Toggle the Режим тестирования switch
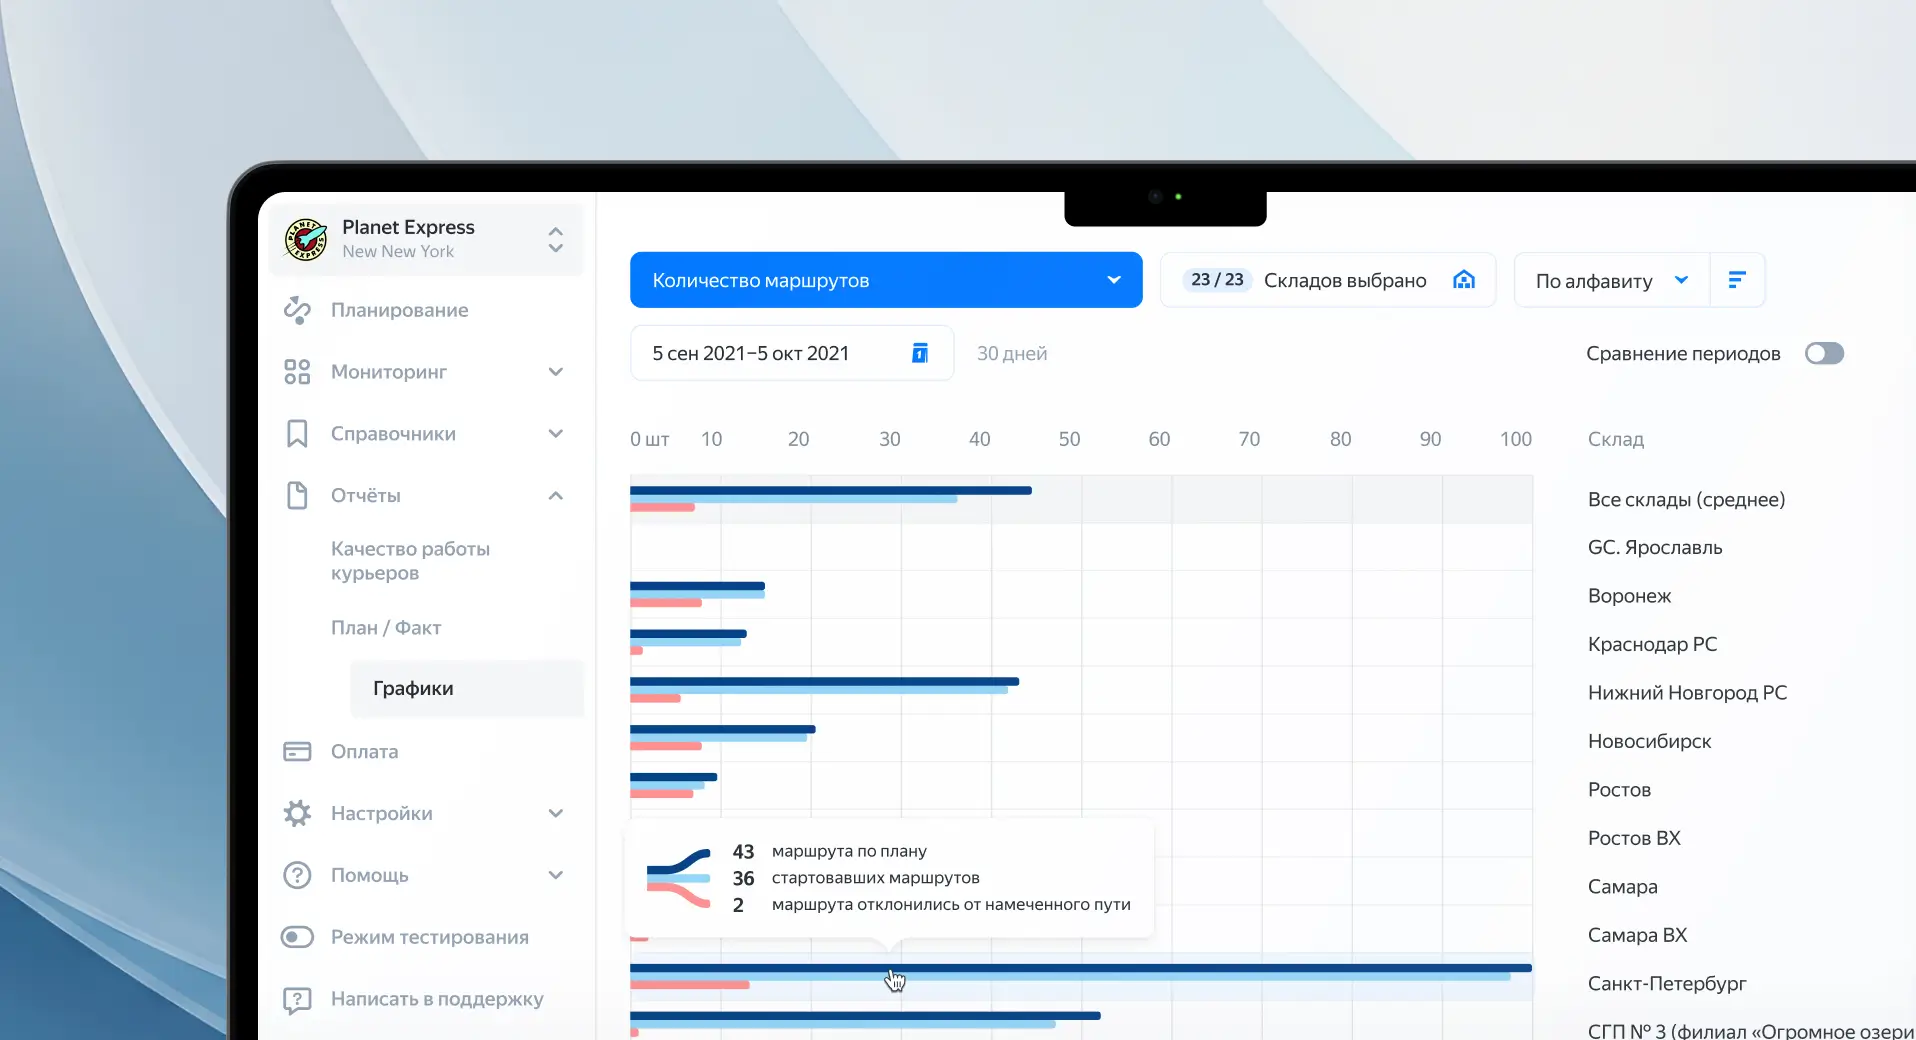The height and width of the screenshot is (1040, 1916). (297, 937)
